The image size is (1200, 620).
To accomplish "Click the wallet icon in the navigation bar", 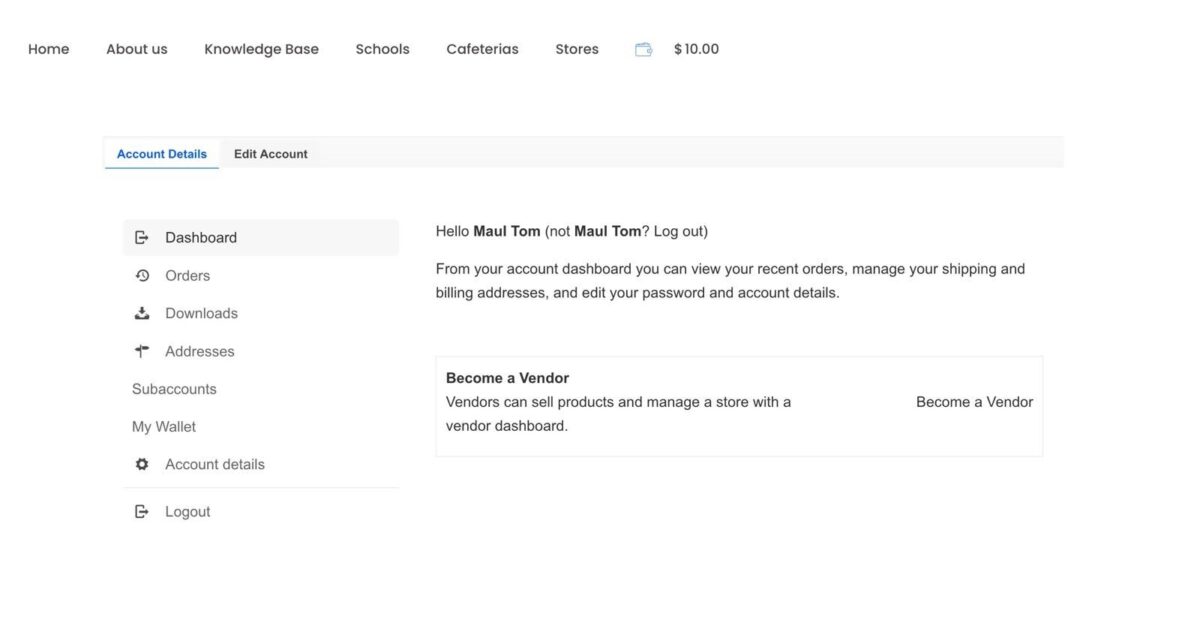I will pyautogui.click(x=643, y=49).
